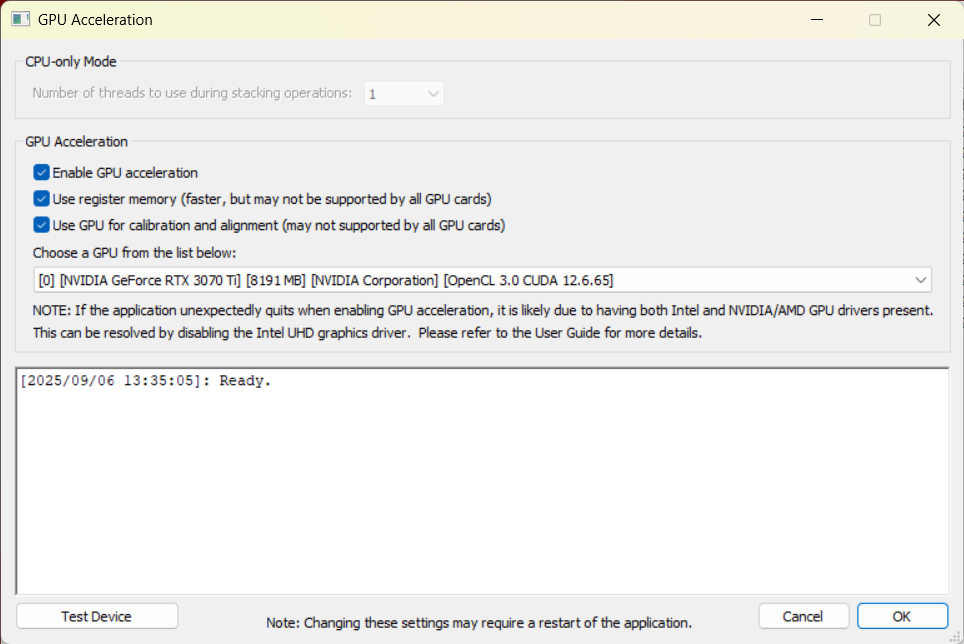
Task: Minimize the GPU Acceleration window
Action: click(x=817, y=20)
